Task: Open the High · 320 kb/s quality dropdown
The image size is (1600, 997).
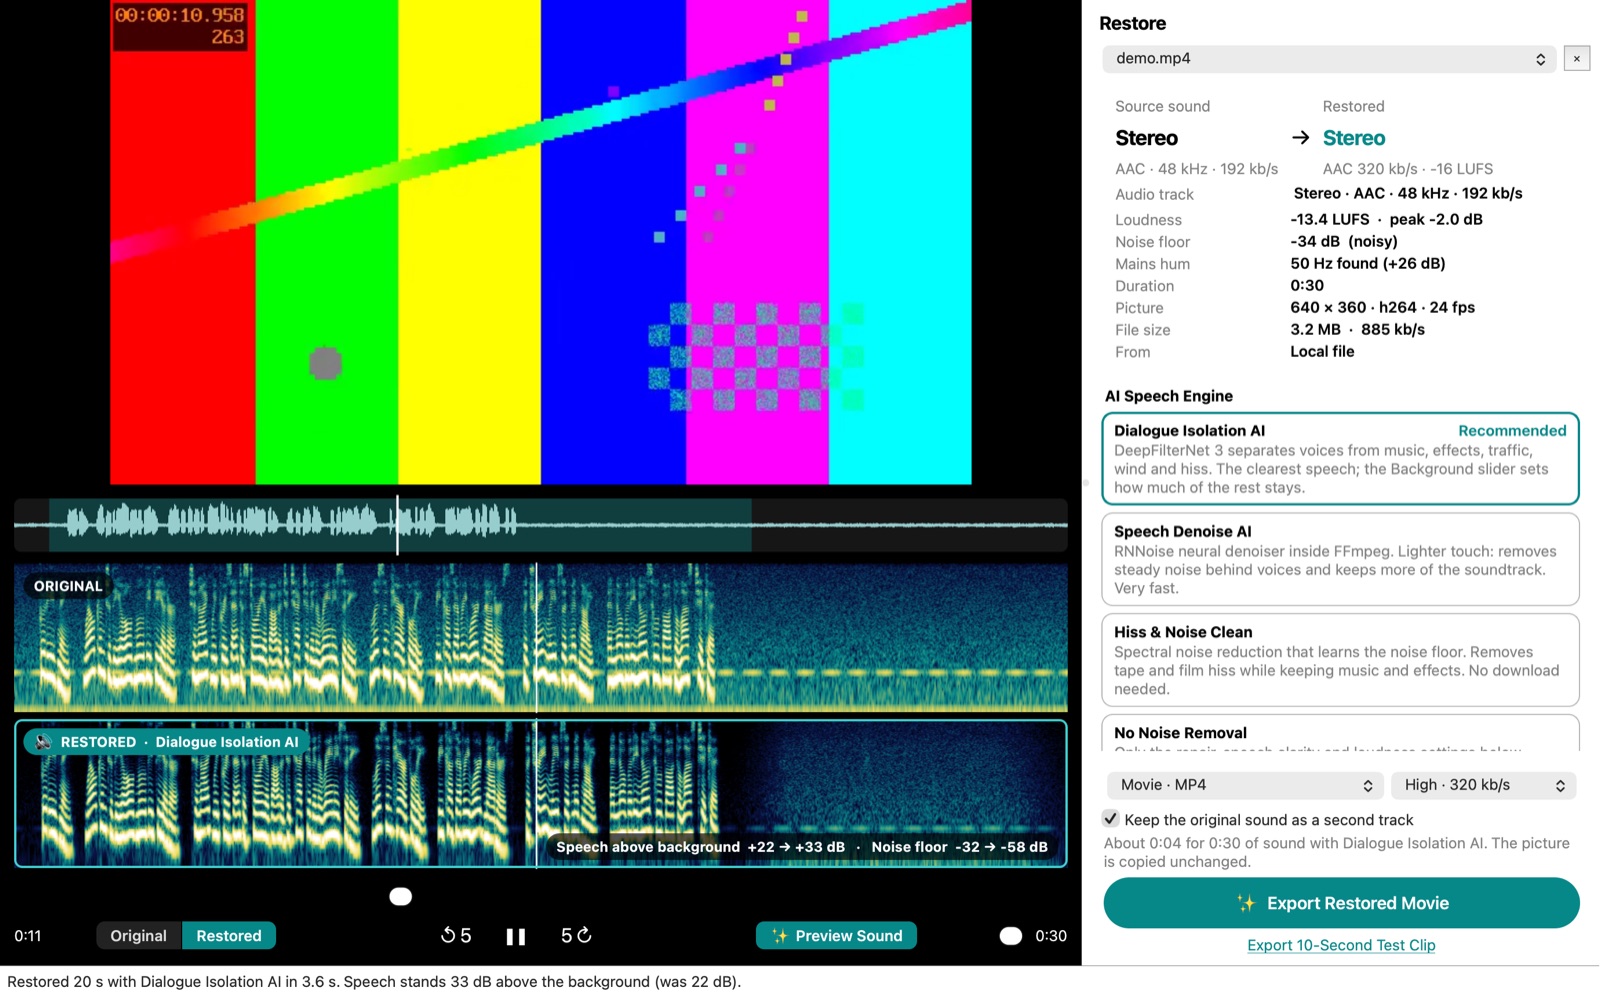Action: coord(1483,786)
